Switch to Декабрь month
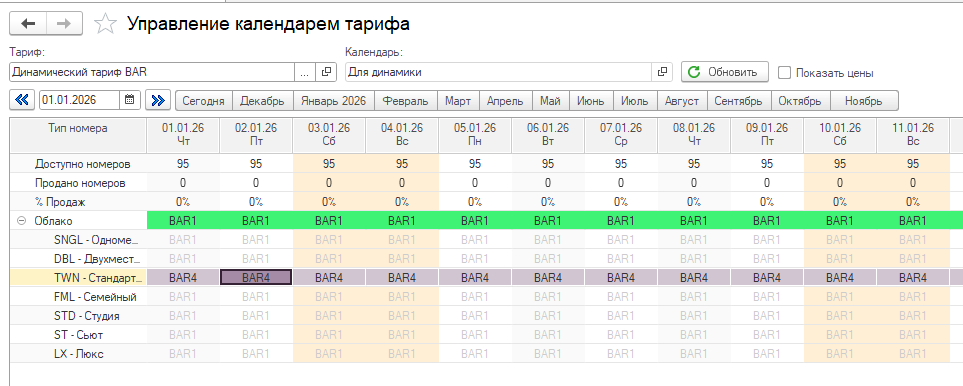This screenshot has width=963, height=386. tap(262, 101)
